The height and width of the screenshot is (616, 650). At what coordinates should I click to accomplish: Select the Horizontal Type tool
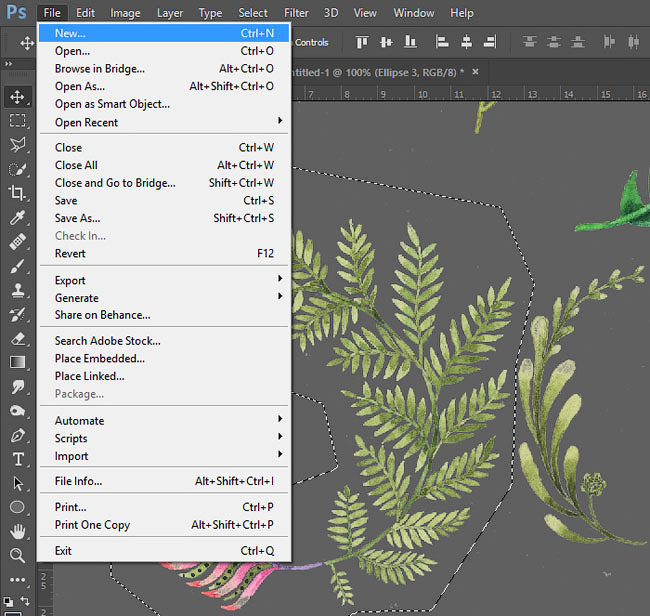tap(17, 459)
